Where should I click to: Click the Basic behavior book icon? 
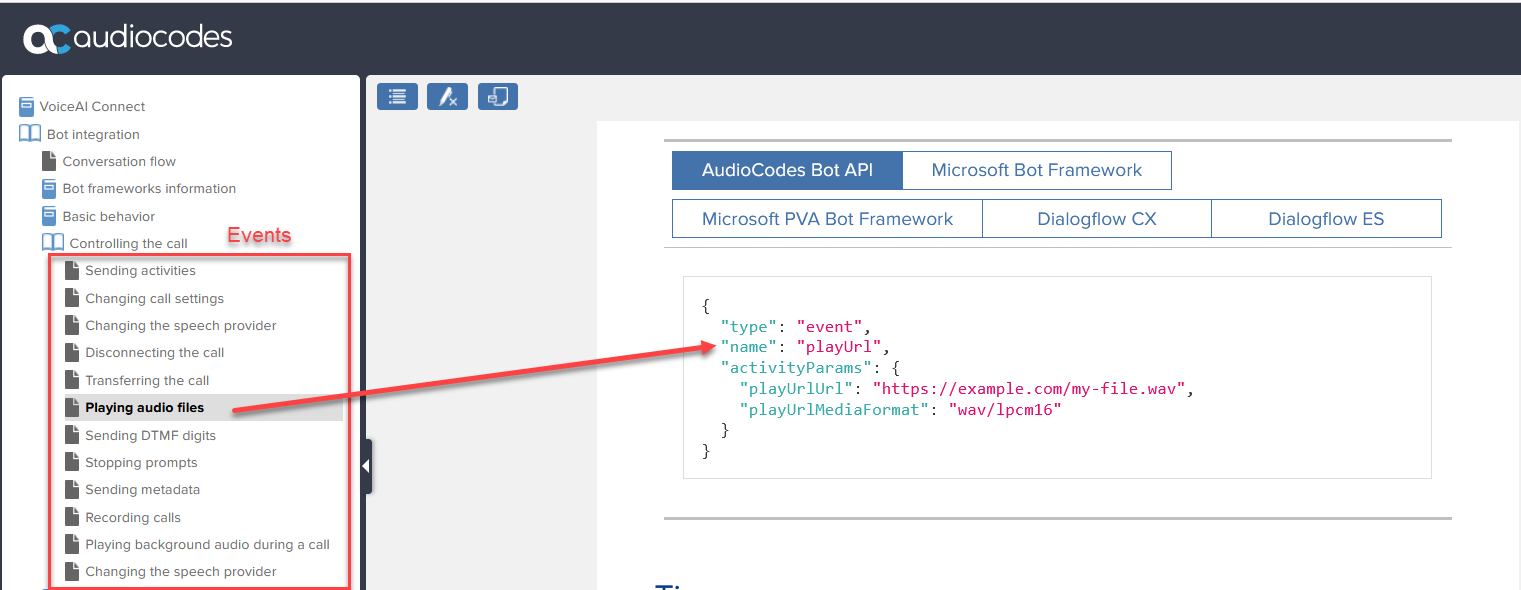[49, 216]
